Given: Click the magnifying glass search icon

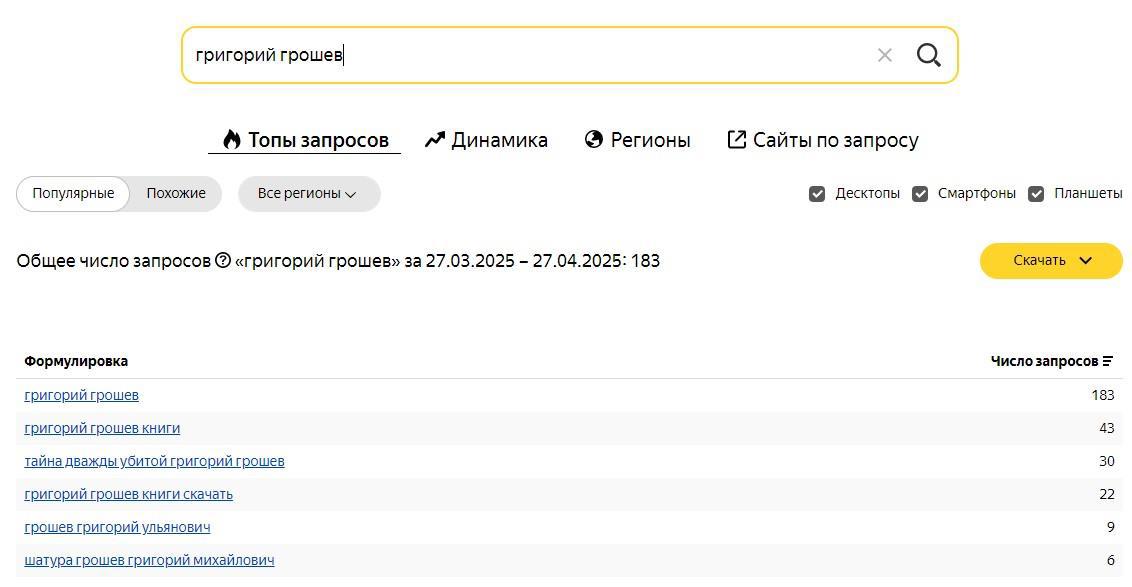Looking at the screenshot, I should click(928, 55).
